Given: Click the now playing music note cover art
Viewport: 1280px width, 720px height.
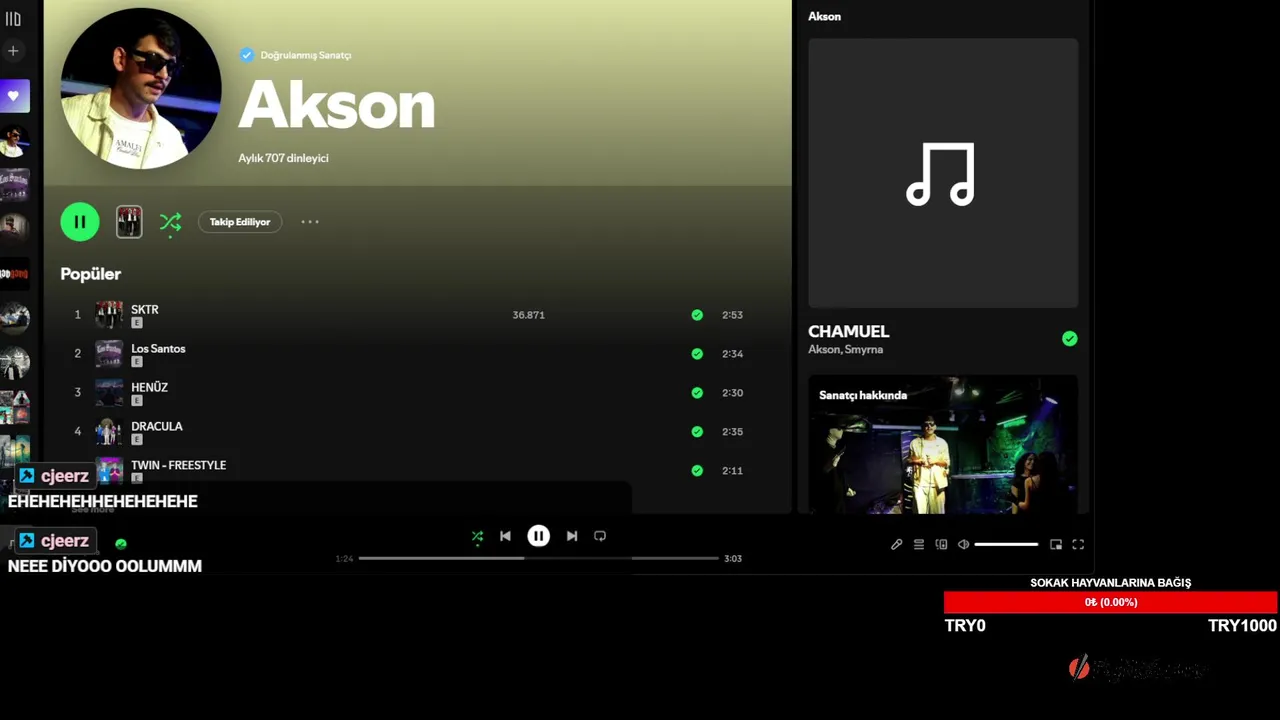Looking at the screenshot, I should (943, 173).
